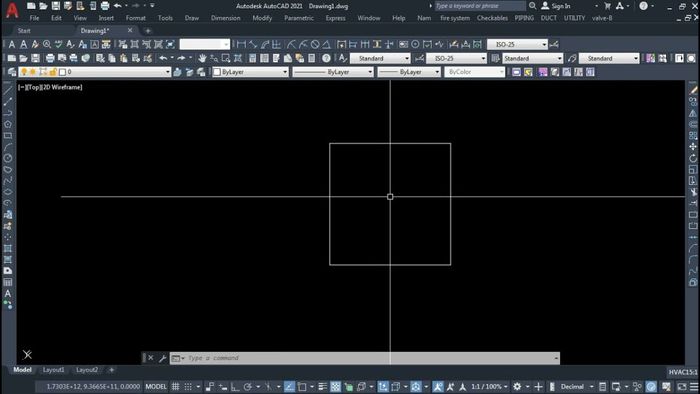
Task: Switch to the Start tab
Action: 24,31
